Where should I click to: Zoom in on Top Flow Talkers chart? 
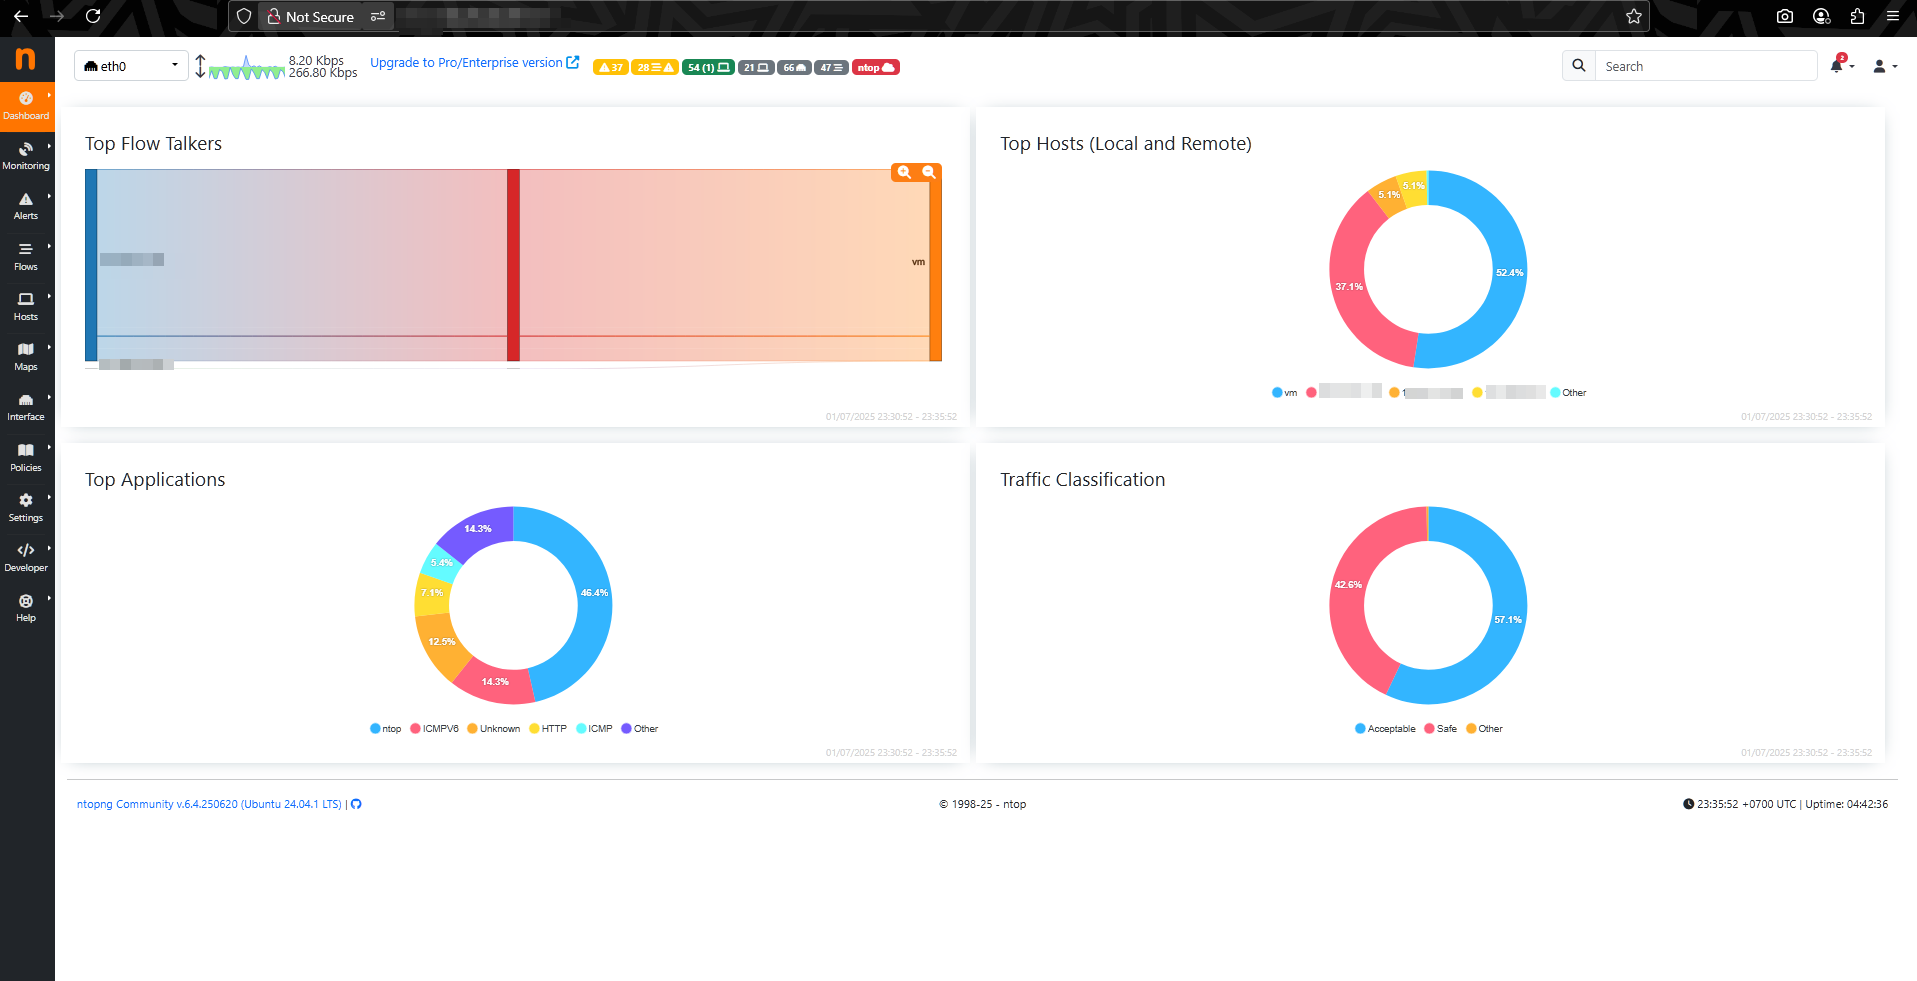[x=904, y=172]
